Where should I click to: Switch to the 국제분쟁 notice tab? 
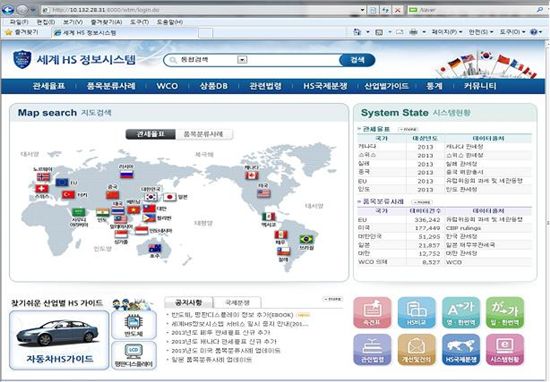pyautogui.click(x=237, y=302)
